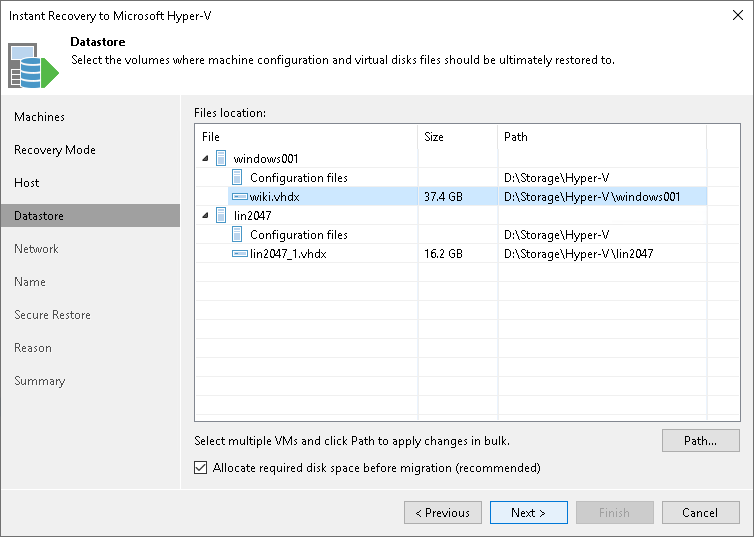The image size is (754, 537).
Task: Click the lin2047 VM icon
Action: click(221, 215)
